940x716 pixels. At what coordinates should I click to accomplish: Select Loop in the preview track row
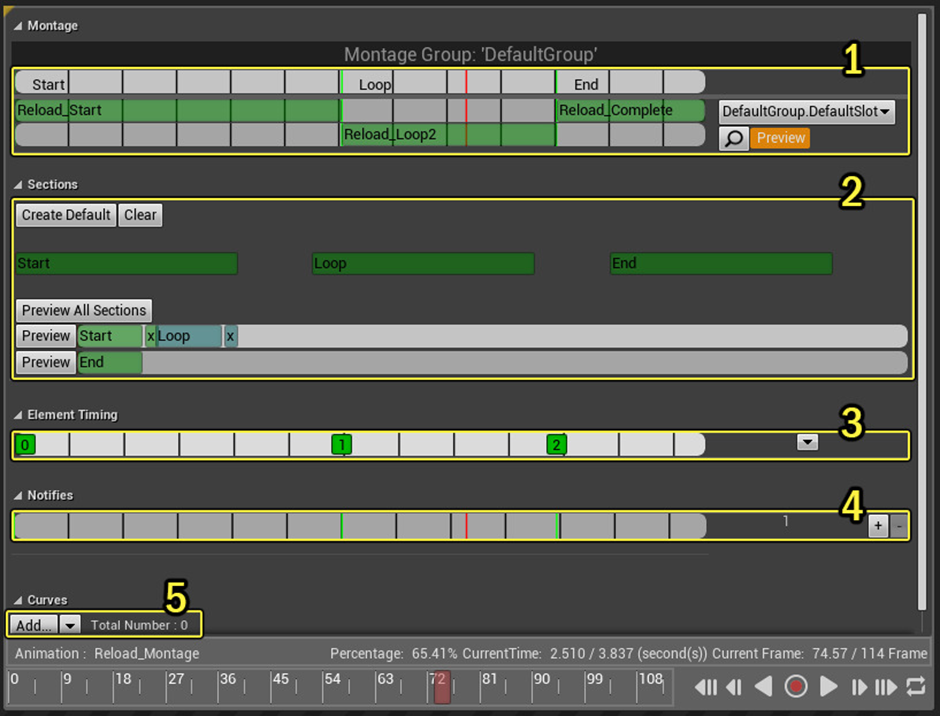tap(189, 336)
